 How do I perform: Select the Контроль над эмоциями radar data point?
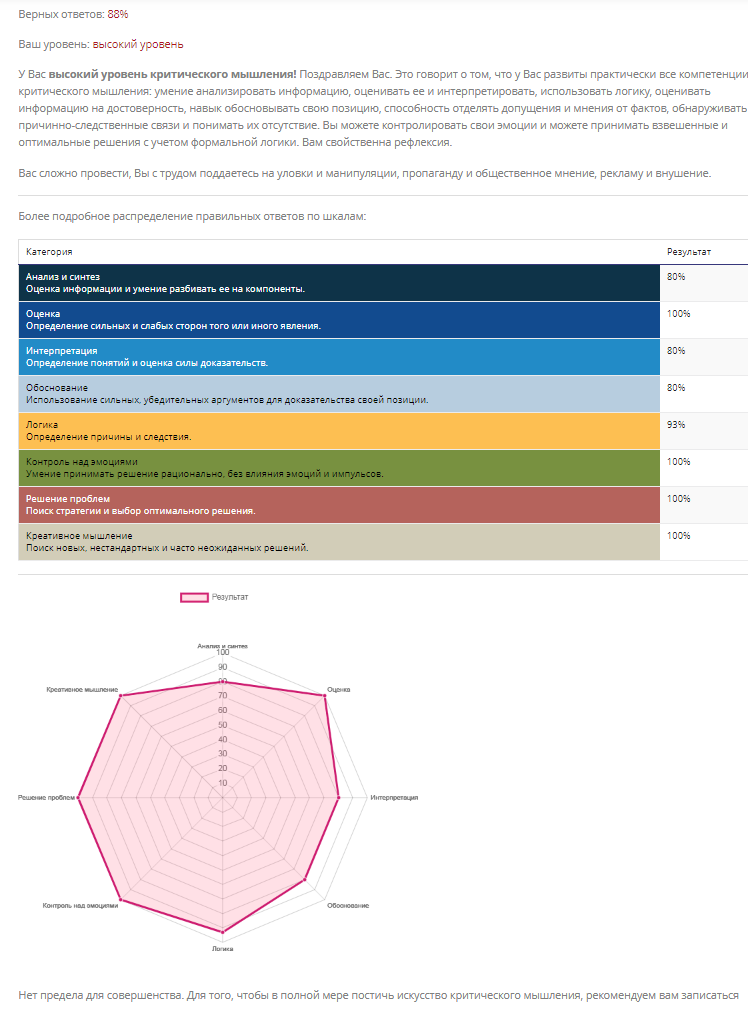[x=121, y=900]
